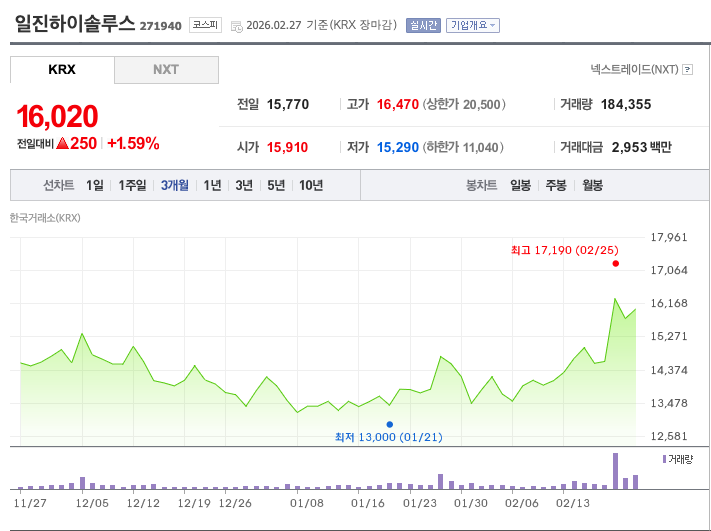
Task: Switch to 주봉 weekly candle chart
Action: tap(556, 185)
